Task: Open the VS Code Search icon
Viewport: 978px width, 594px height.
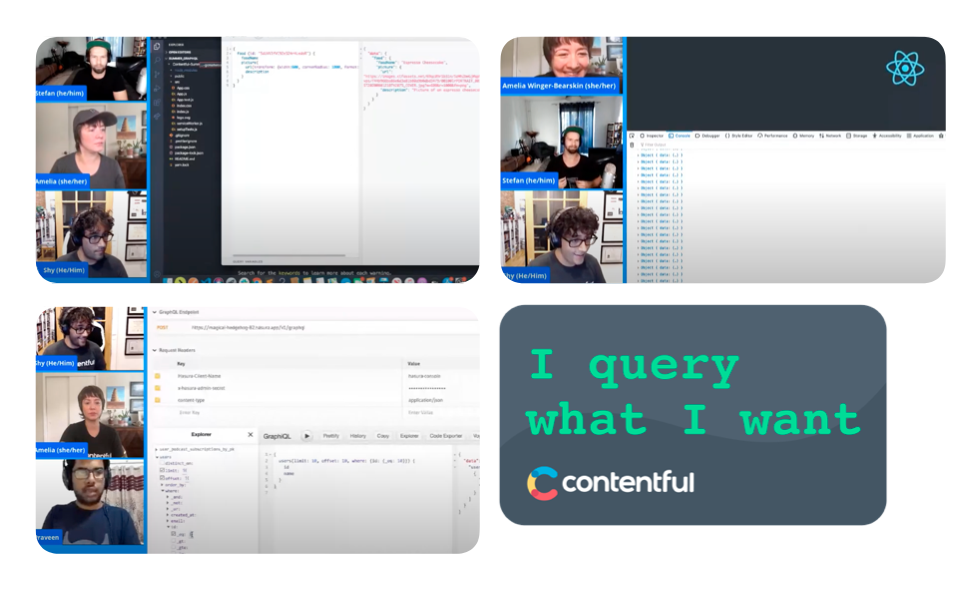Action: tap(157, 60)
